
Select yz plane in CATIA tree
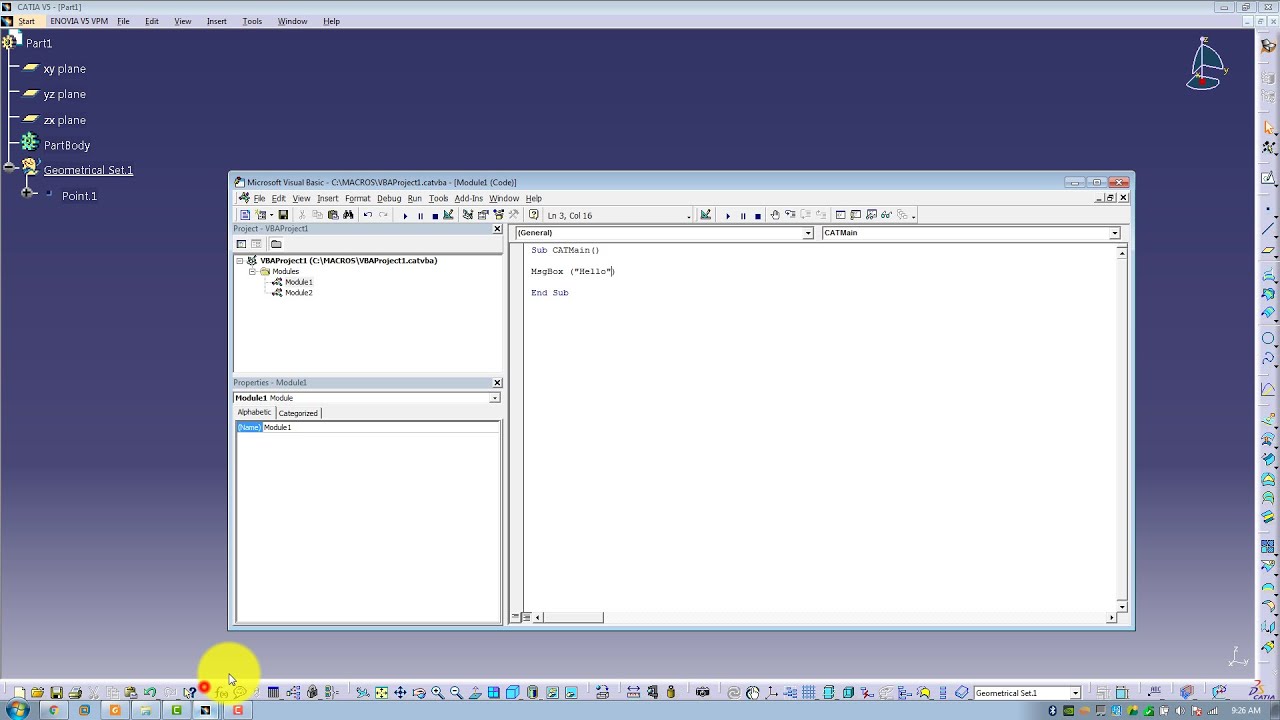point(64,94)
